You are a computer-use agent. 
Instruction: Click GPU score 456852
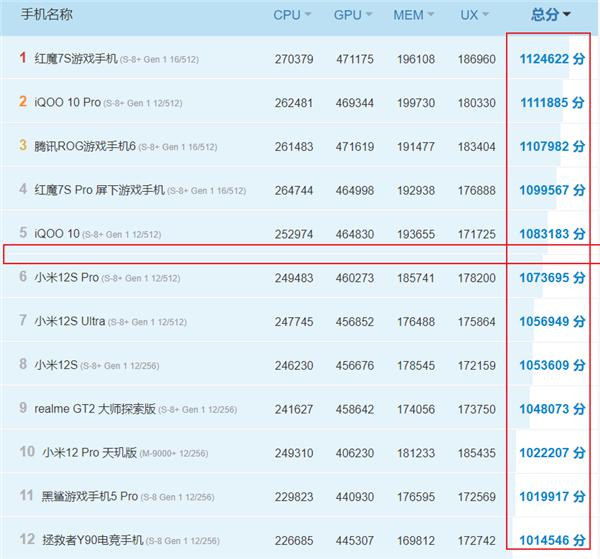coord(355,321)
